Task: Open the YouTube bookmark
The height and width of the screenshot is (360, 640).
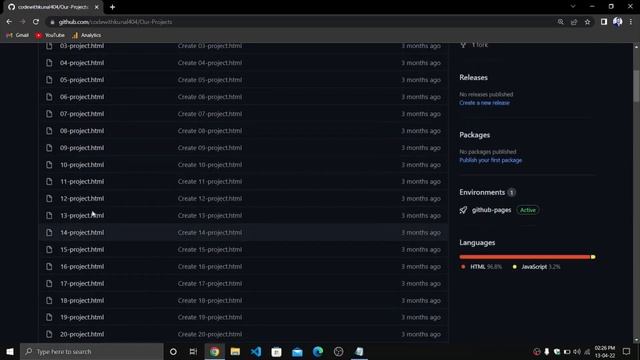Action: (x=50, y=36)
